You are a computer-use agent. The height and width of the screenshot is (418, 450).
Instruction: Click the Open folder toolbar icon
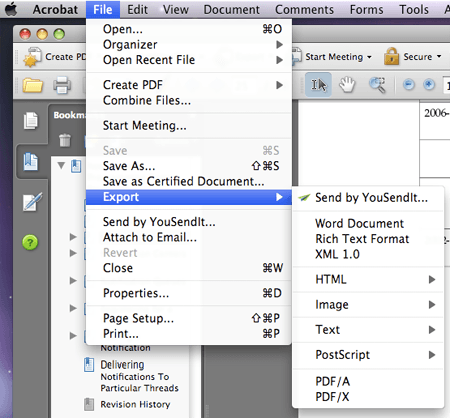(32, 85)
